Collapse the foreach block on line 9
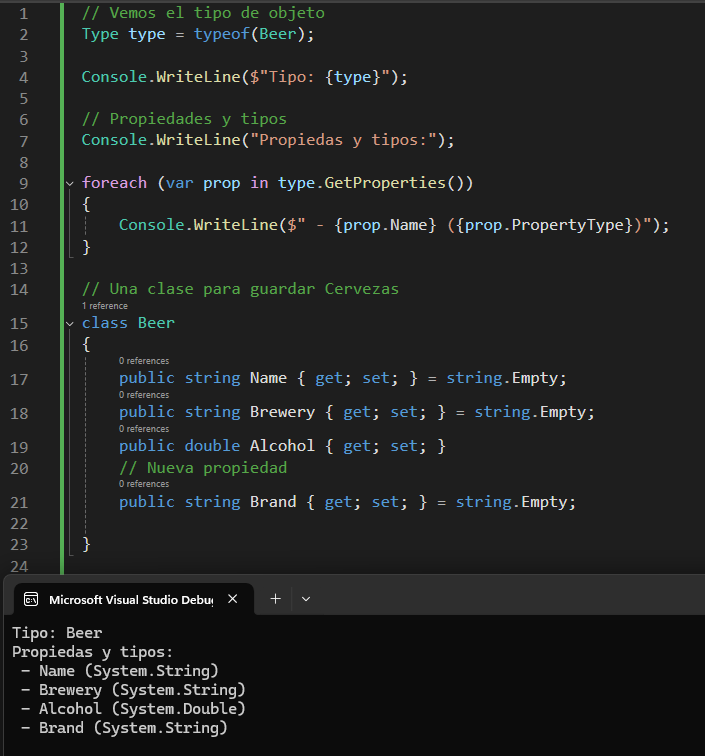Image resolution: width=705 pixels, height=756 pixels. point(70,184)
